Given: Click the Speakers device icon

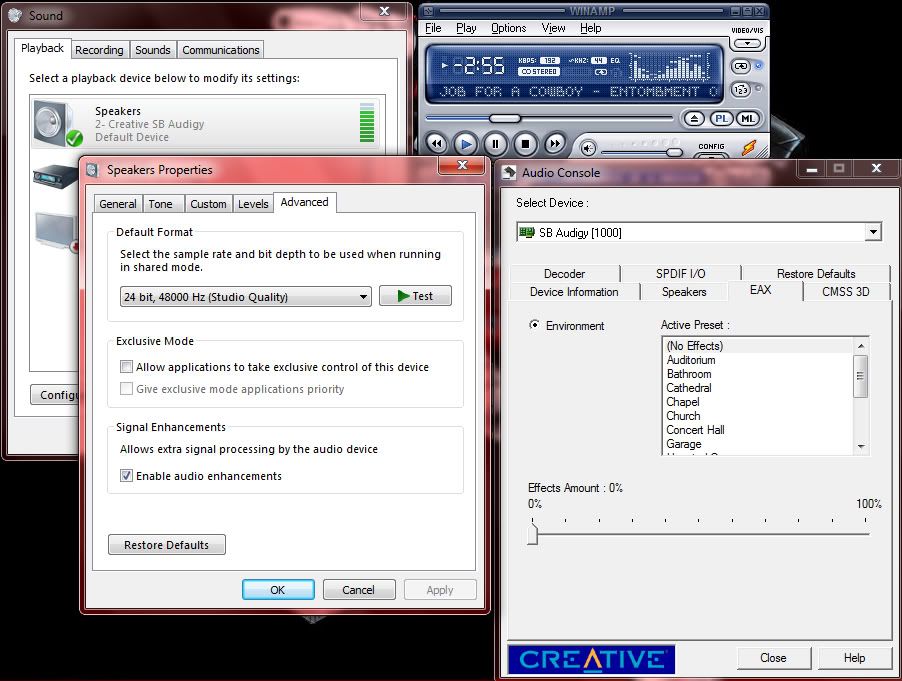Looking at the screenshot, I should pos(57,123).
